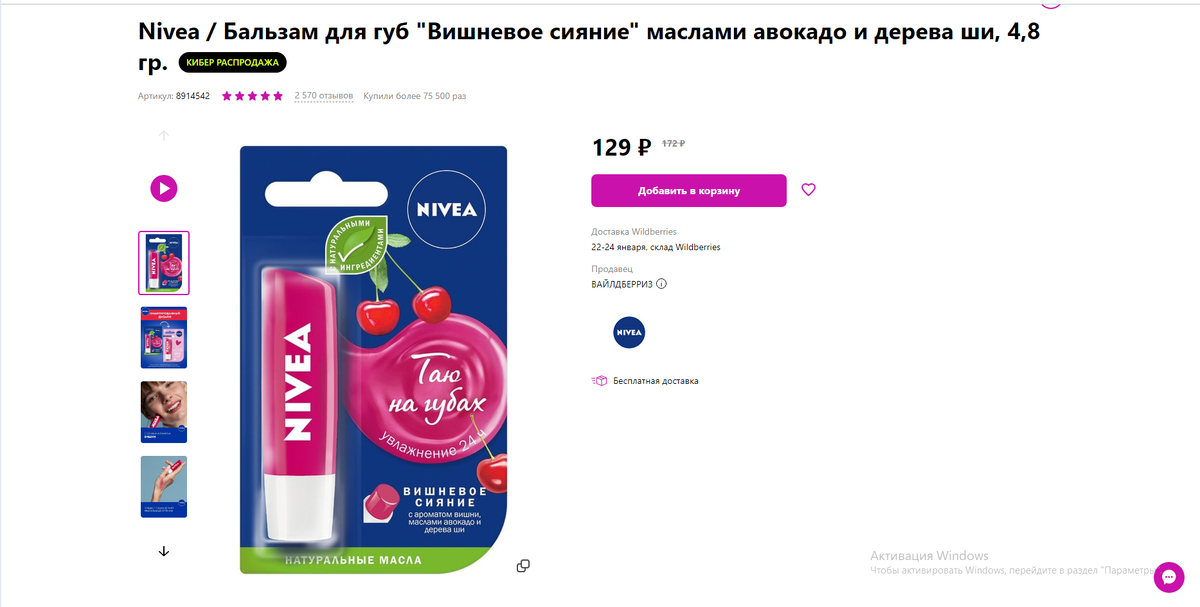The image size is (1200, 607).
Task: Click the five-star rating
Action: pyautogui.click(x=252, y=96)
